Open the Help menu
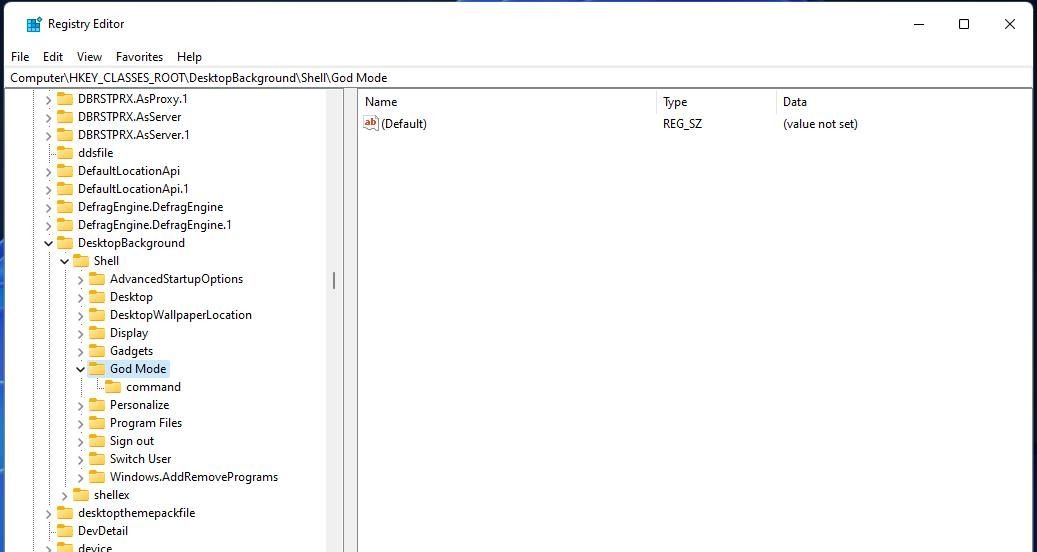 coord(189,57)
